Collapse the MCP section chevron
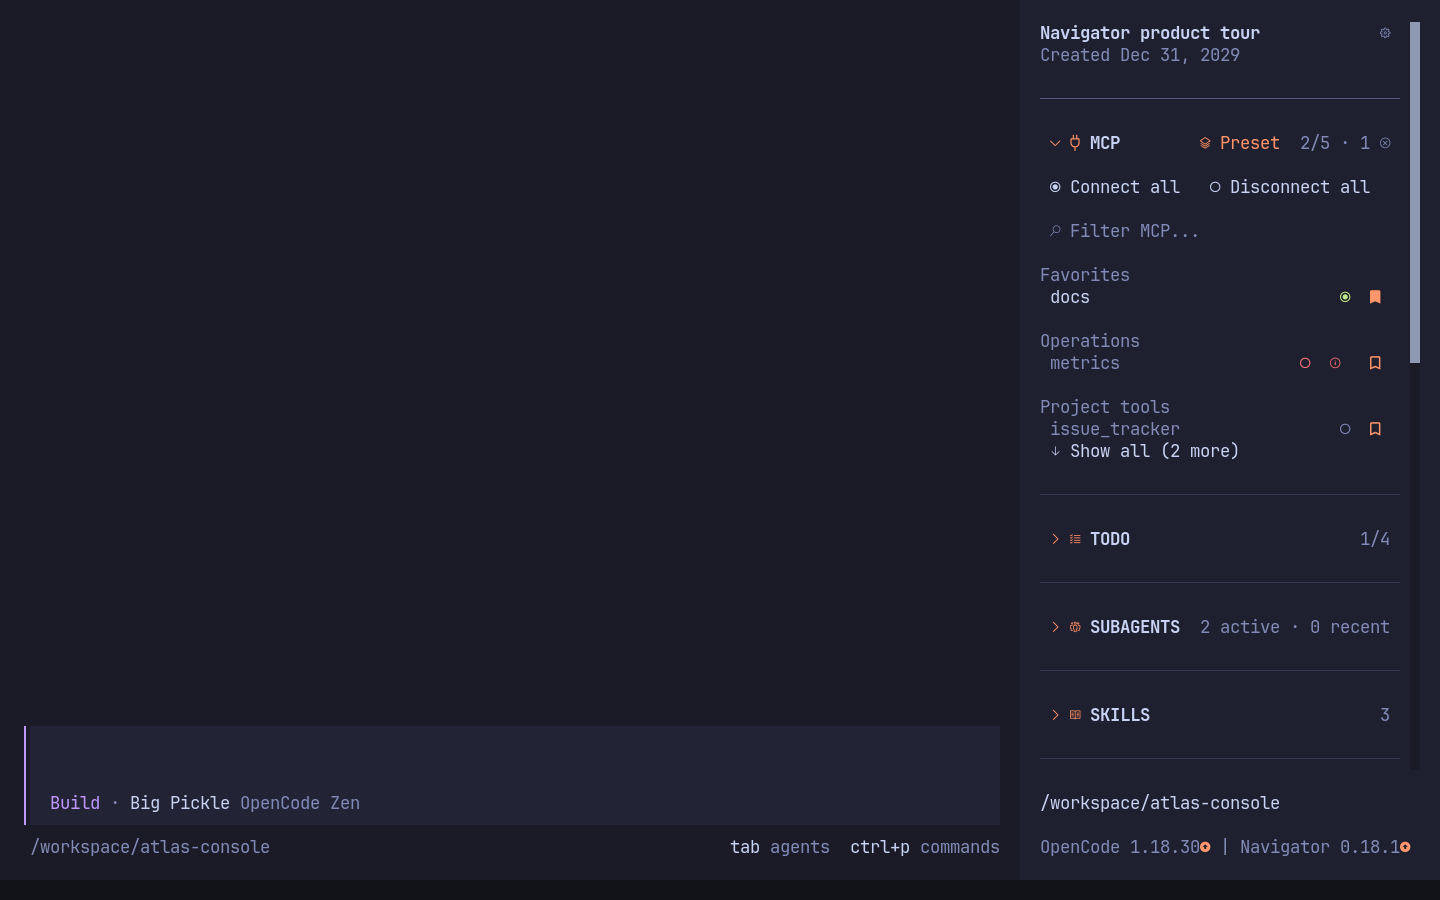The width and height of the screenshot is (1440, 900). [1055, 143]
